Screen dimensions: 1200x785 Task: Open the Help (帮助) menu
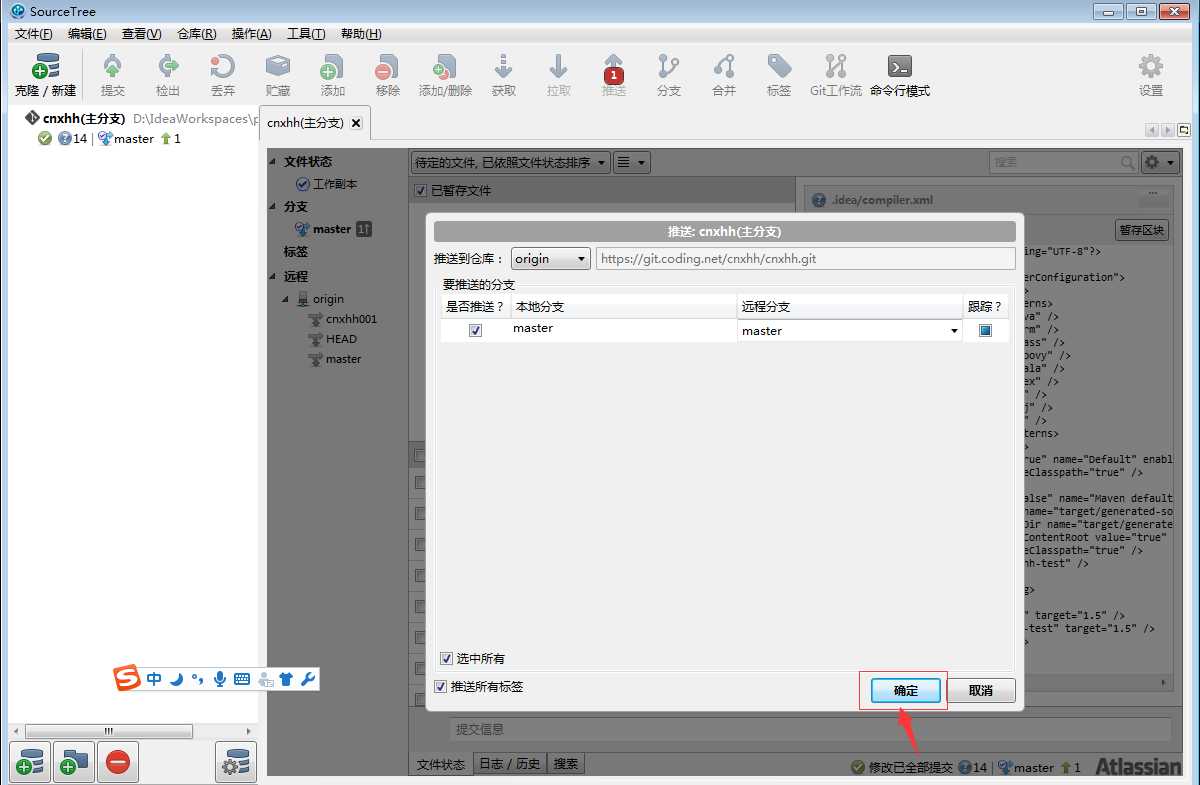(360, 33)
